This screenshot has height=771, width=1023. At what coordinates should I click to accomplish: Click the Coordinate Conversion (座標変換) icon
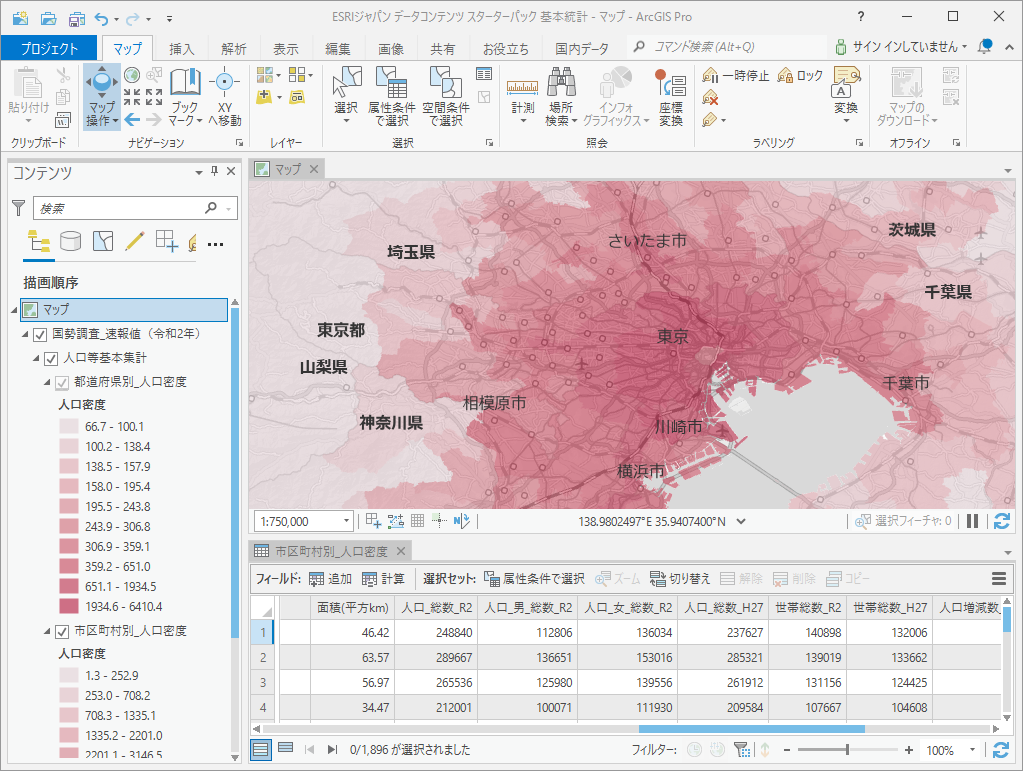[x=670, y=85]
